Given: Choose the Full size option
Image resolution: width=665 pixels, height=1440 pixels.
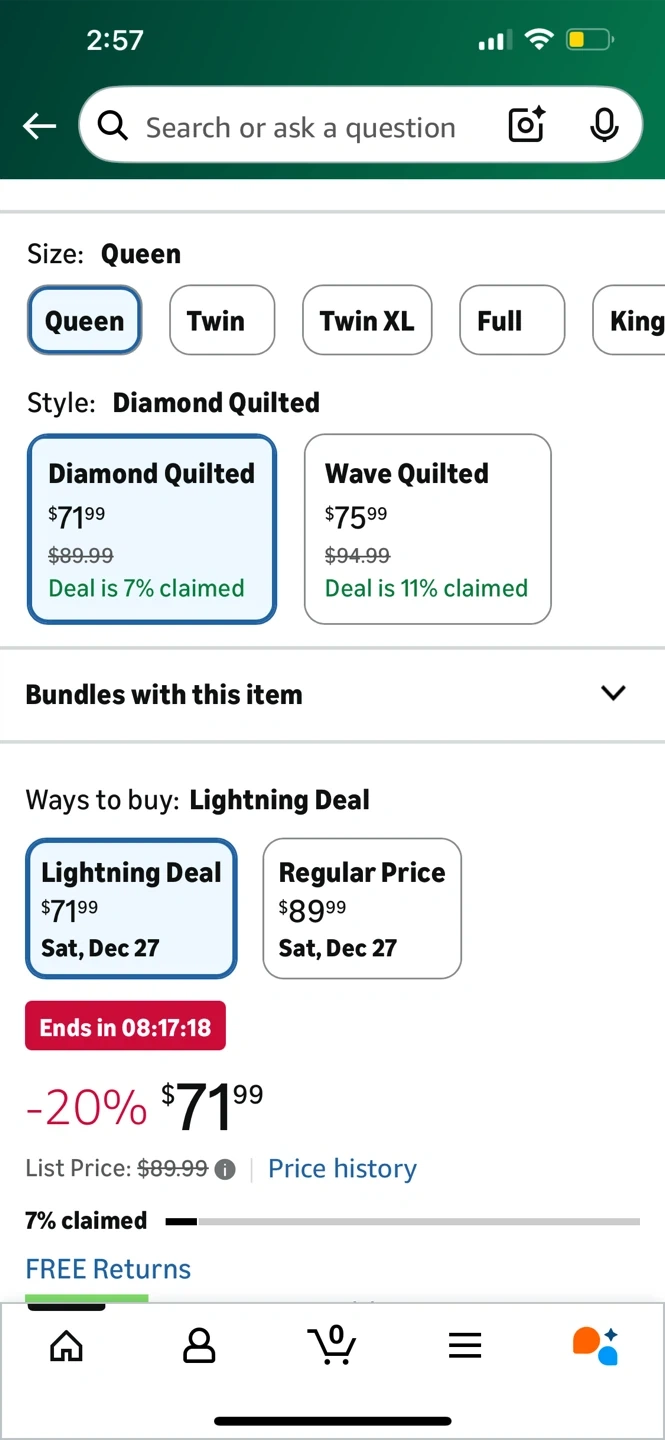Looking at the screenshot, I should pyautogui.click(x=512, y=320).
